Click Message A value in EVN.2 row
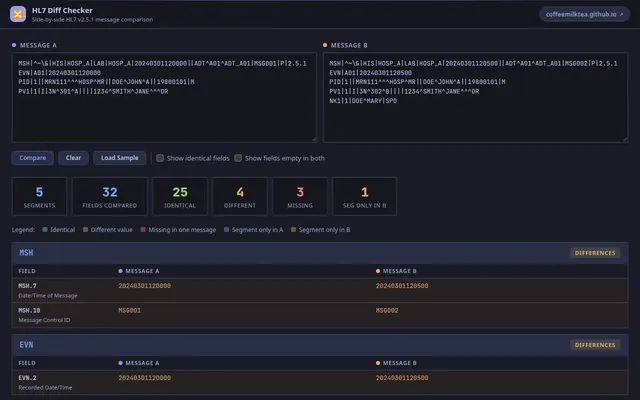Viewport: 640px width, 400px height. 144,378
